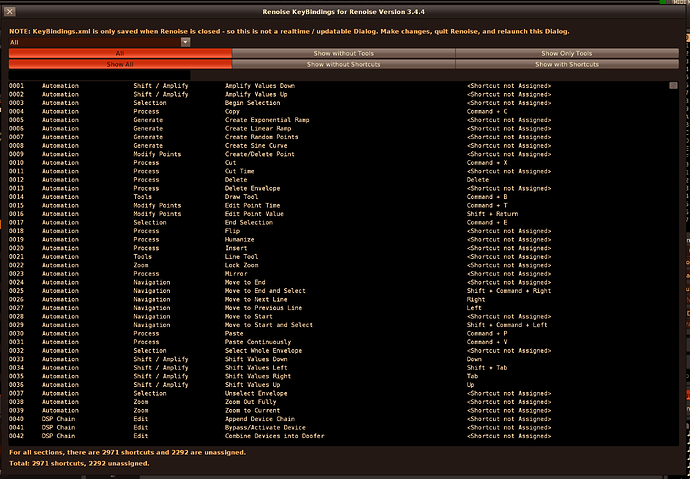The image size is (690, 479).
Task: Select 'Select Whole Envelope' entry
Action: point(263,351)
